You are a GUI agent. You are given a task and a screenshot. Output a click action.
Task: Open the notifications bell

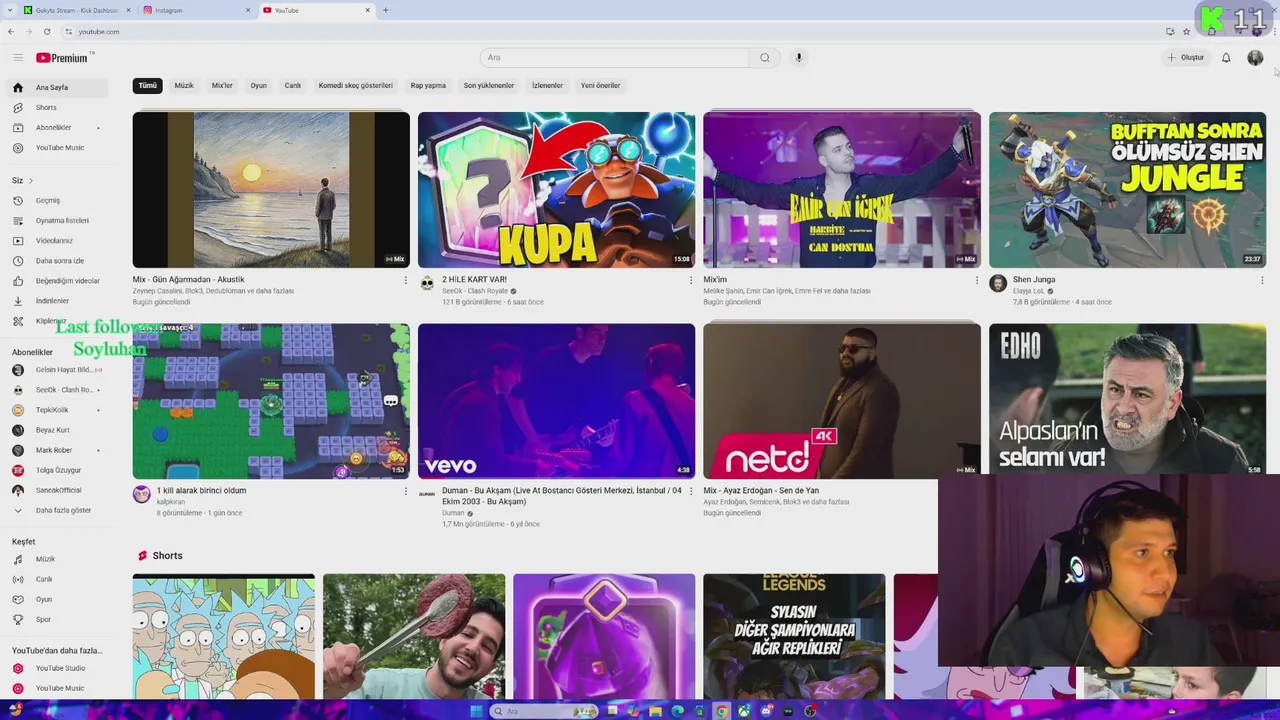[x=1226, y=58]
